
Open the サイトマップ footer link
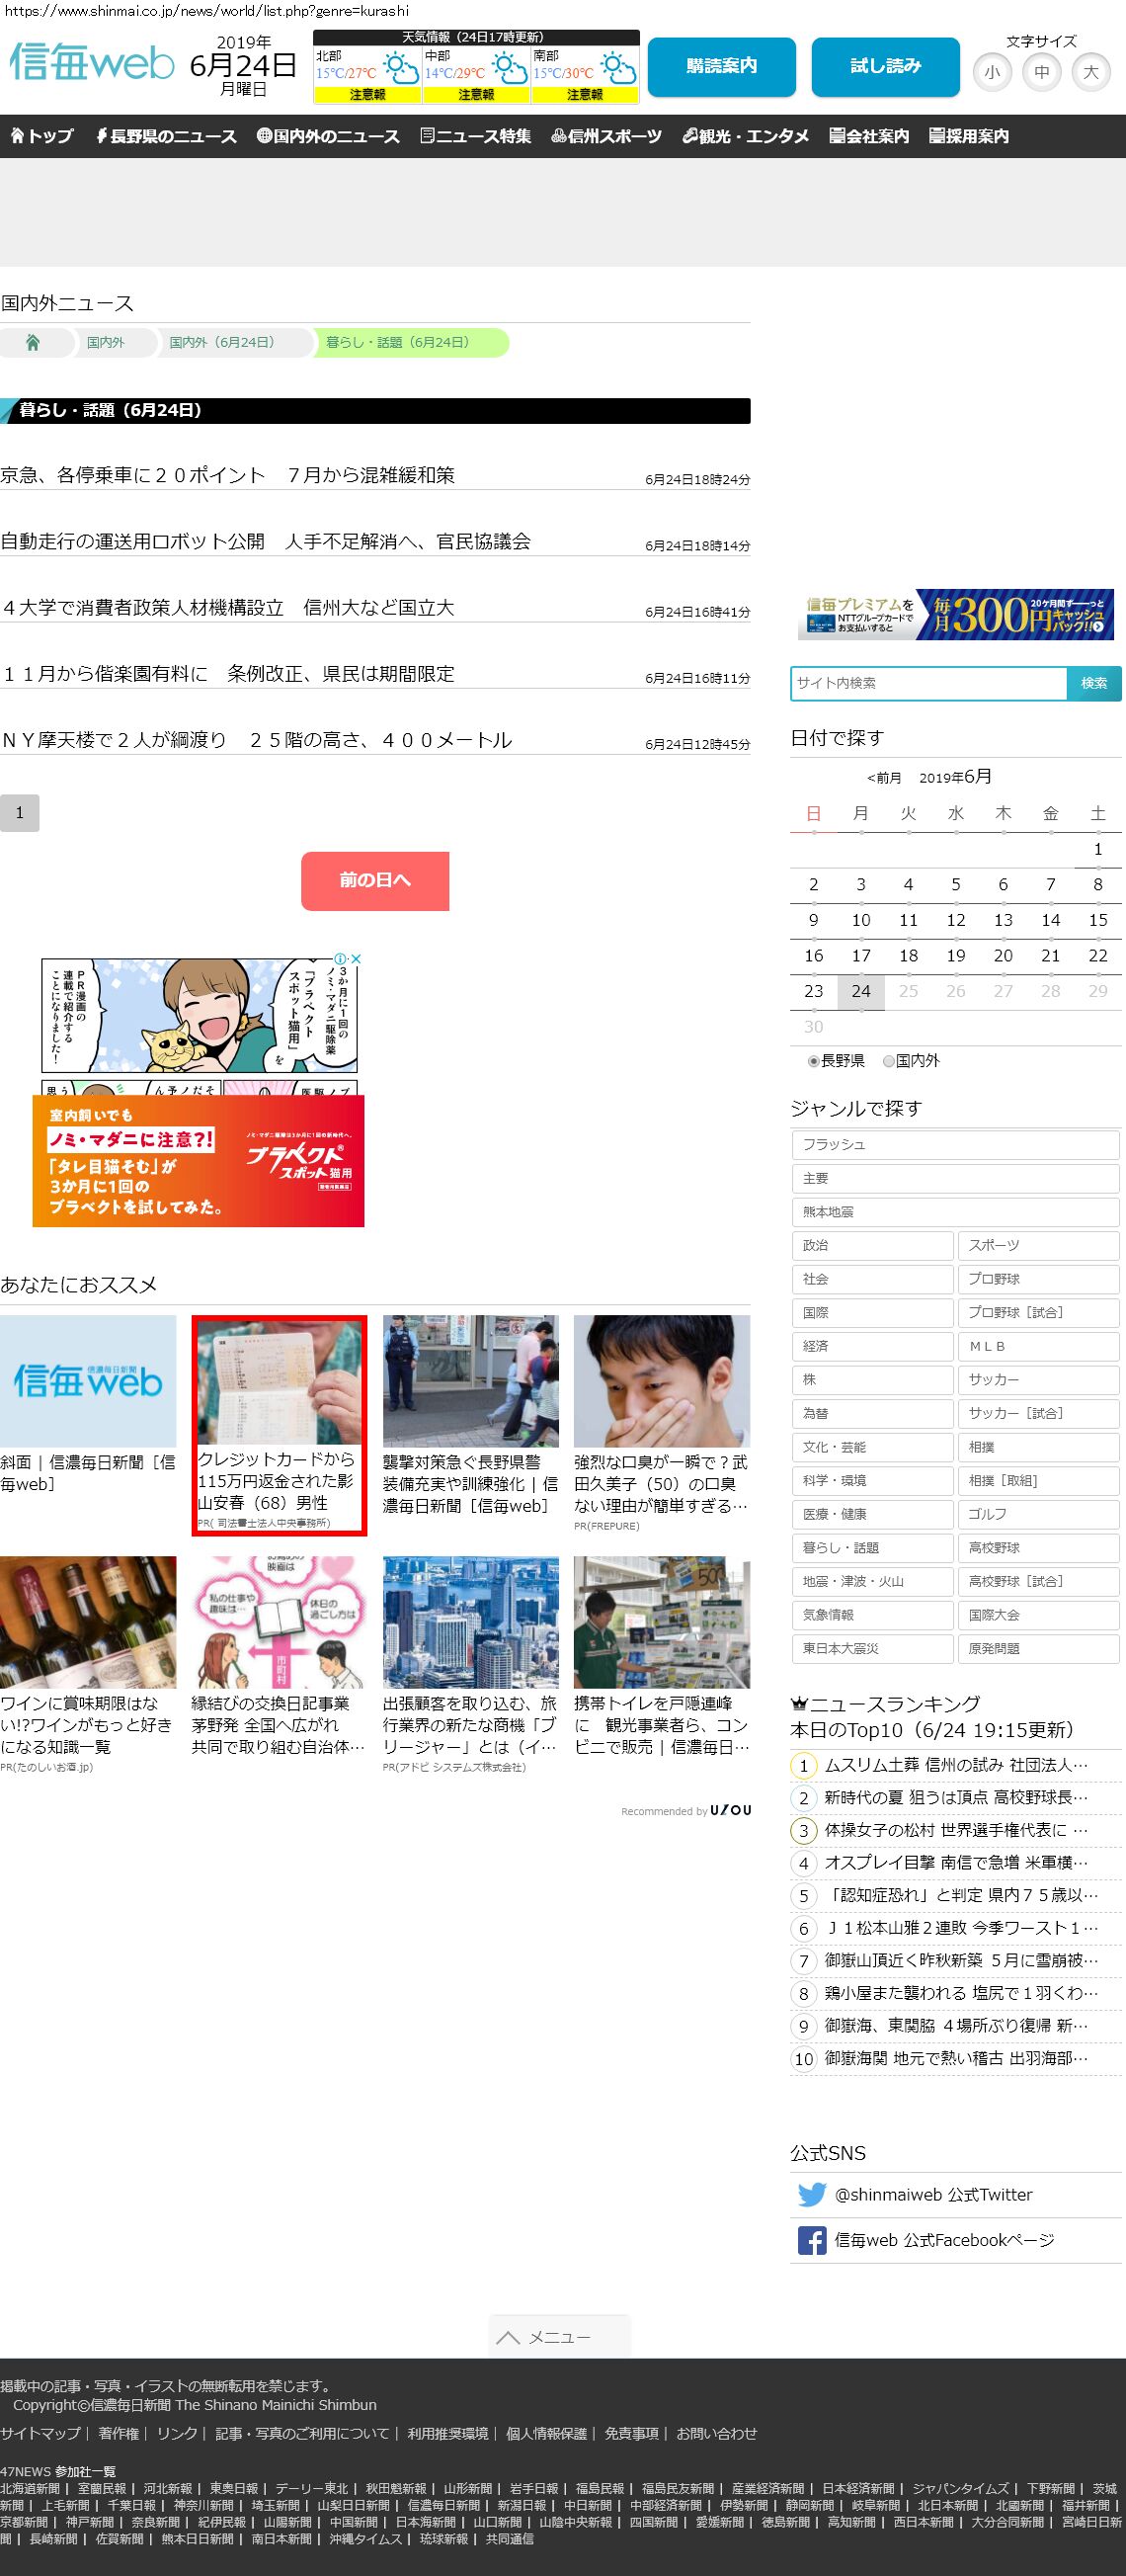(x=40, y=2434)
